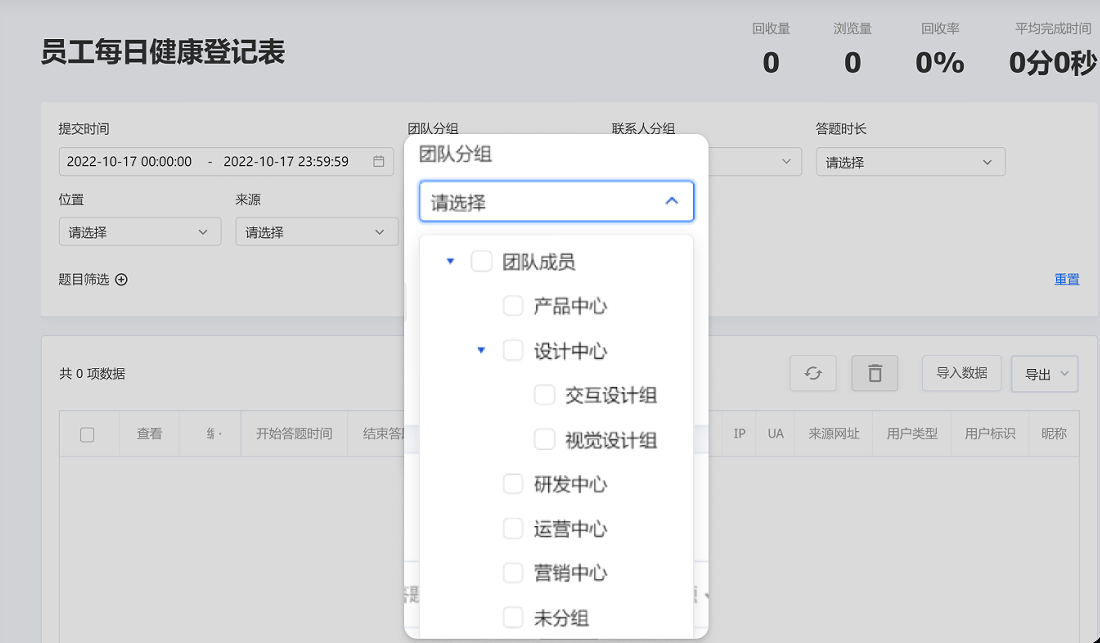This screenshot has height=643, width=1100.
Task: Check the 未分组 checkbox
Action: (513, 618)
